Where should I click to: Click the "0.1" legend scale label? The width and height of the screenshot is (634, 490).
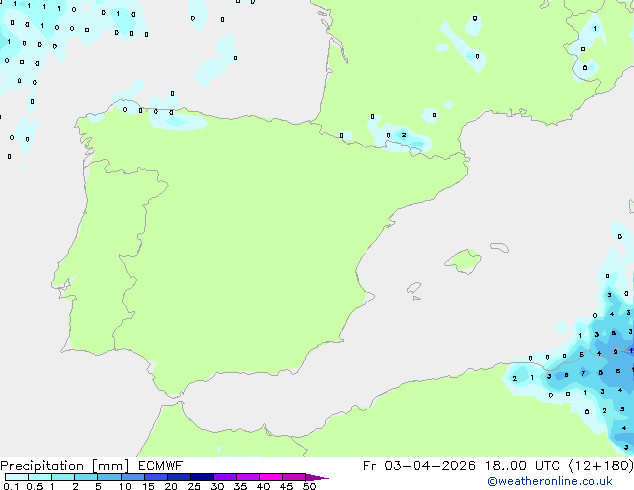(11, 486)
